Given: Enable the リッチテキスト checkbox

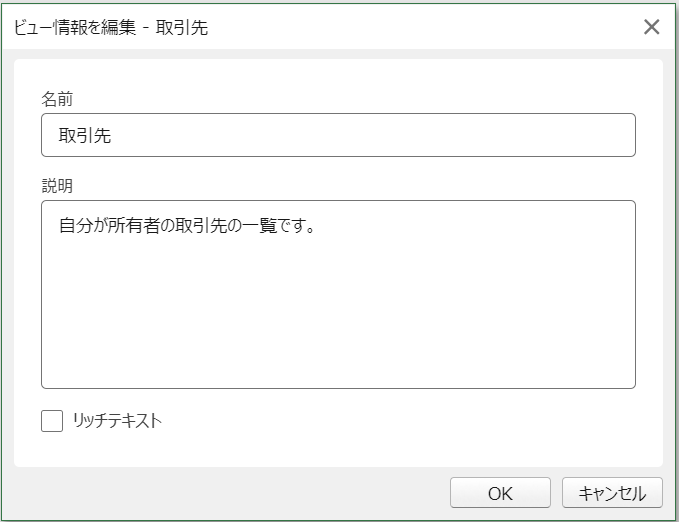Looking at the screenshot, I should 52,421.
